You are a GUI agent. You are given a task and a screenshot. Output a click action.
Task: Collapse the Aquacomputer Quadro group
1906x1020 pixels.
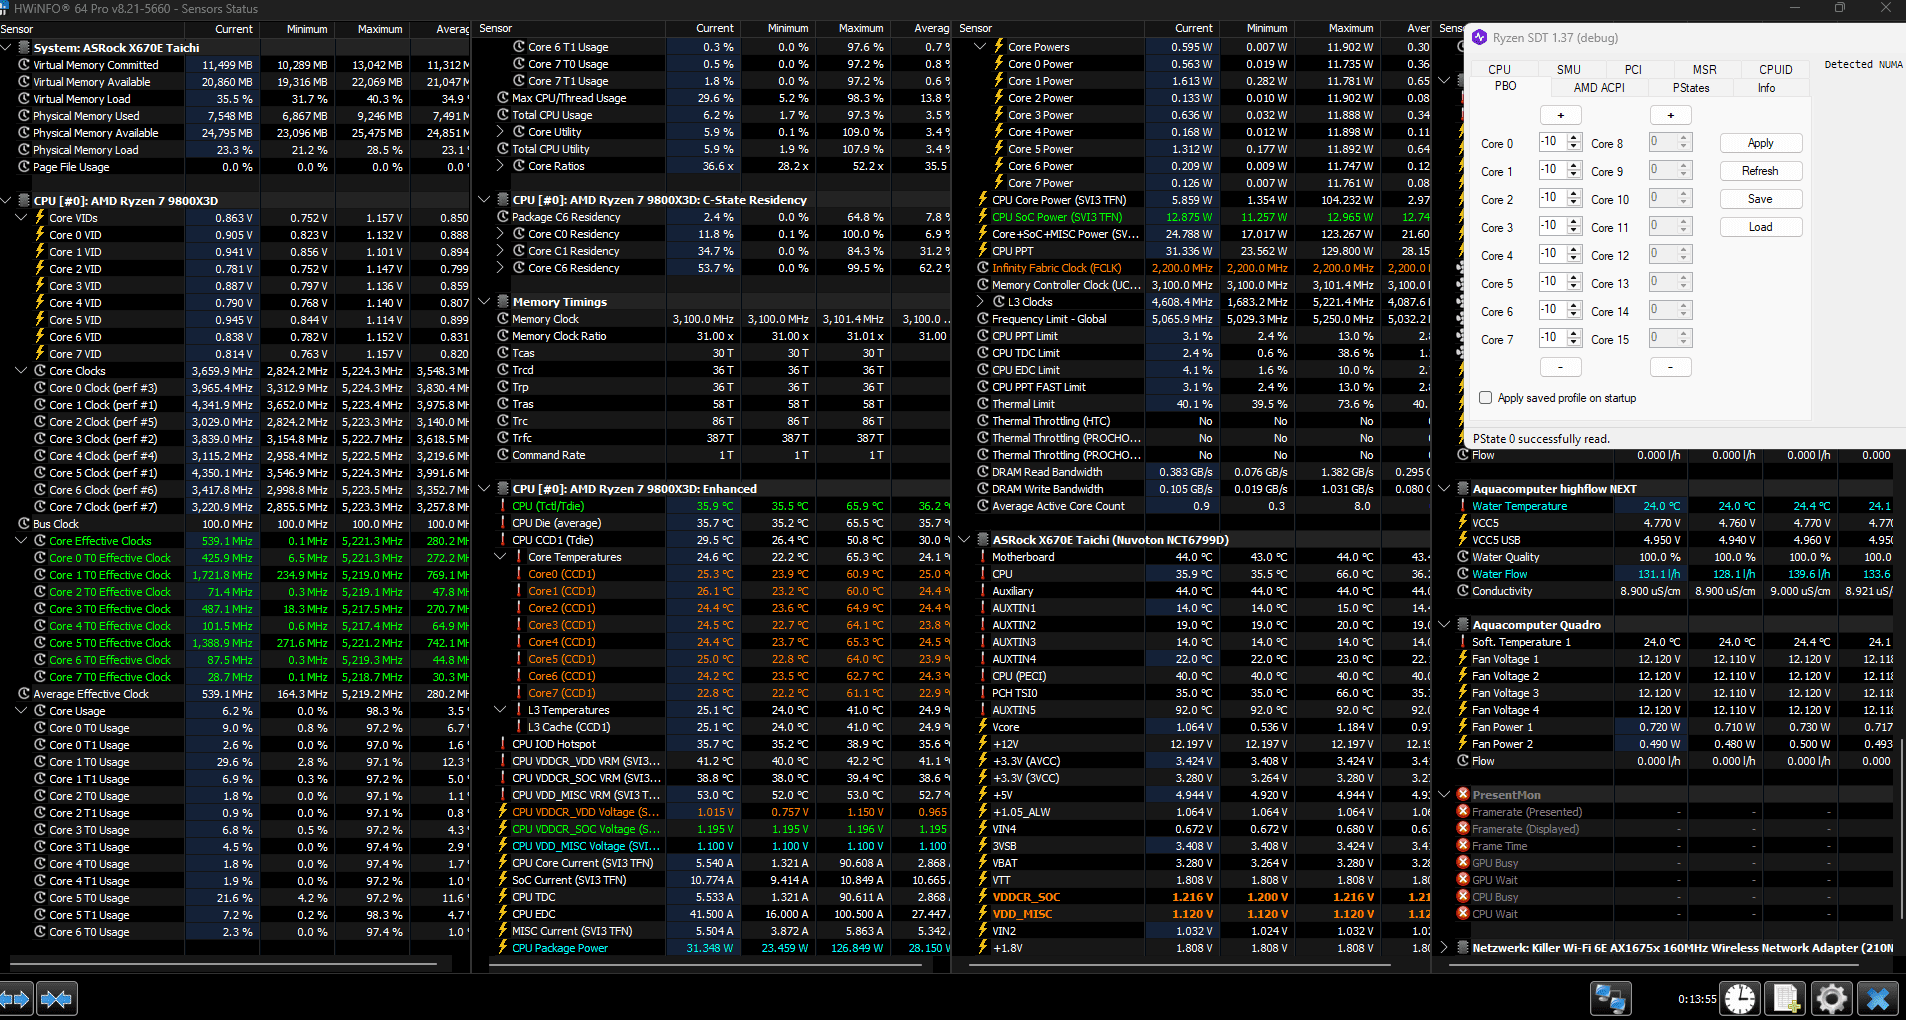(1444, 625)
